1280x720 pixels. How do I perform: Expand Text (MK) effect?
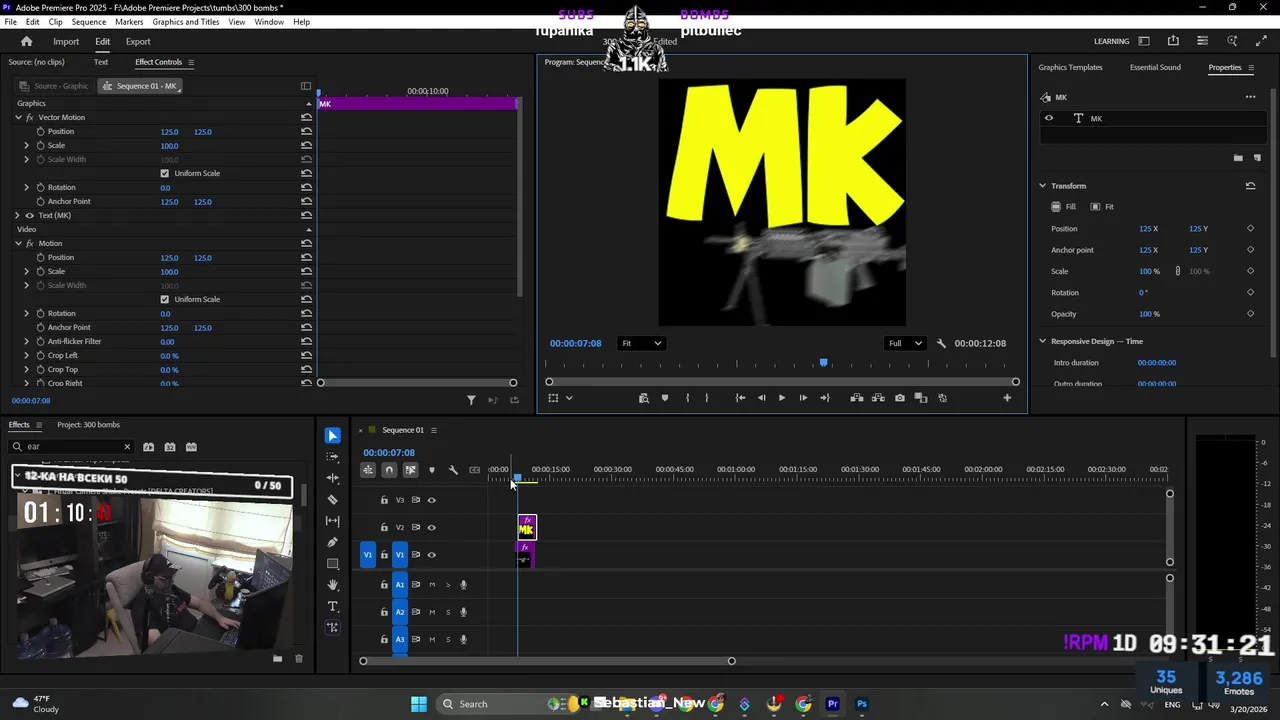tap(17, 215)
